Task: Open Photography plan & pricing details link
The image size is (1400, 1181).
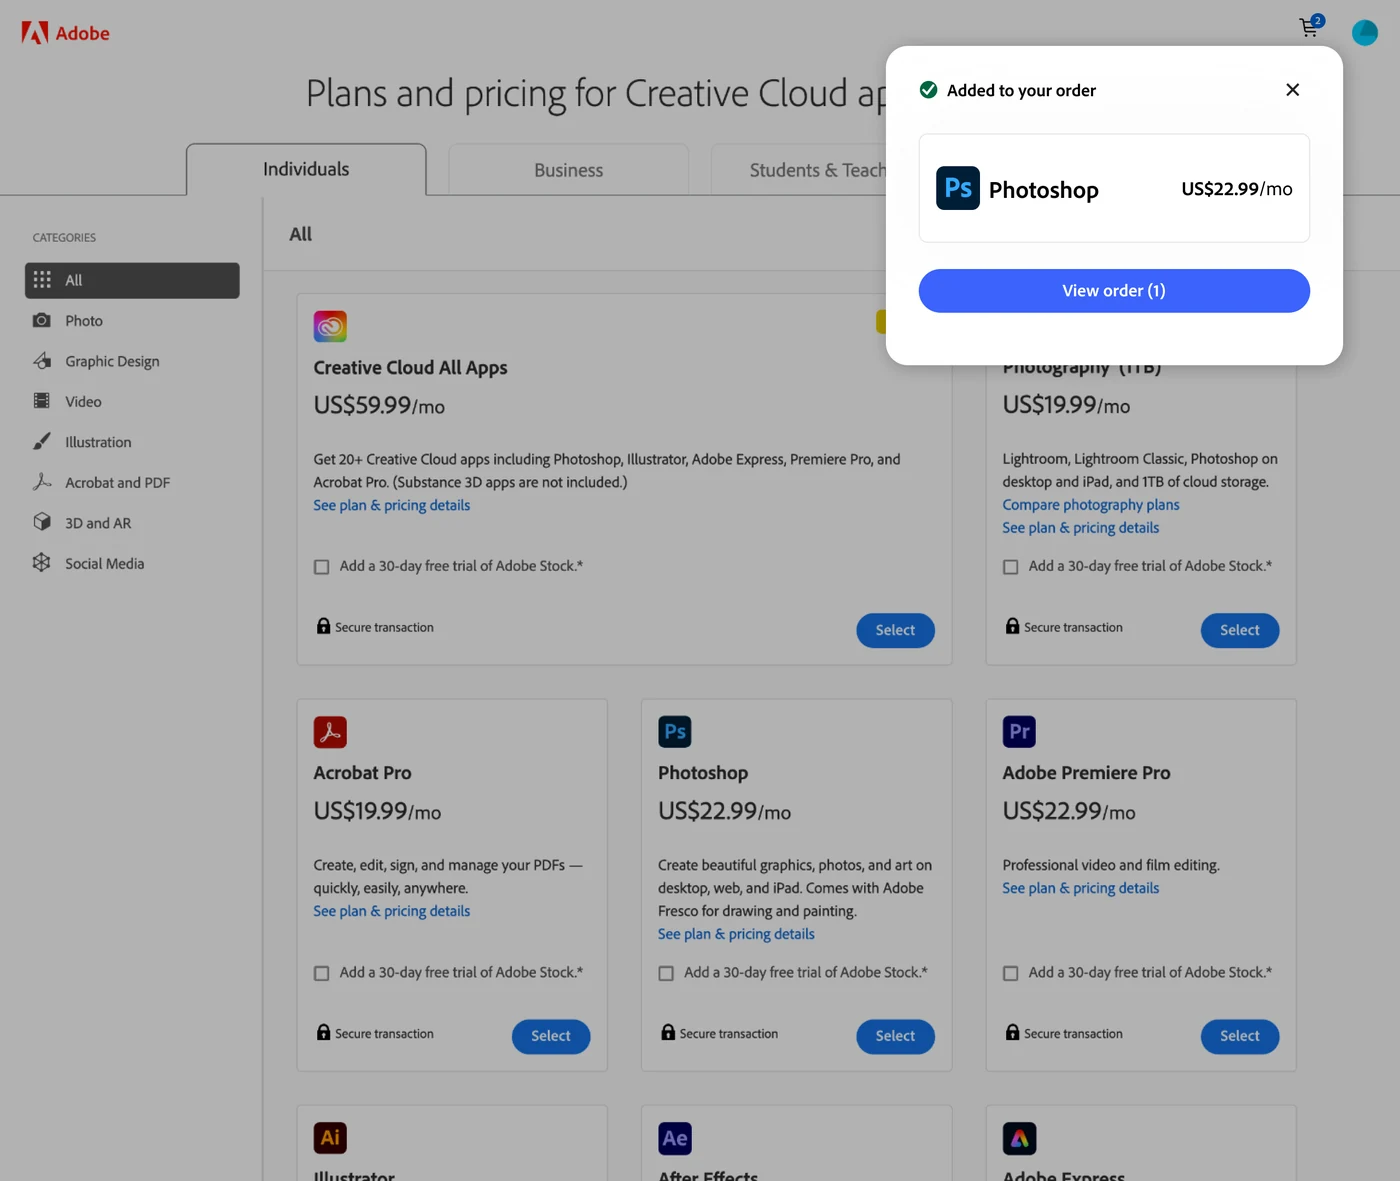Action: (x=1081, y=528)
